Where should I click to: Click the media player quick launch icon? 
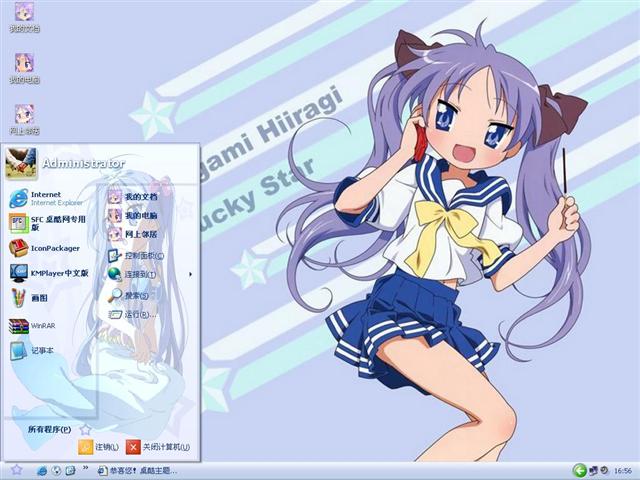point(56,471)
